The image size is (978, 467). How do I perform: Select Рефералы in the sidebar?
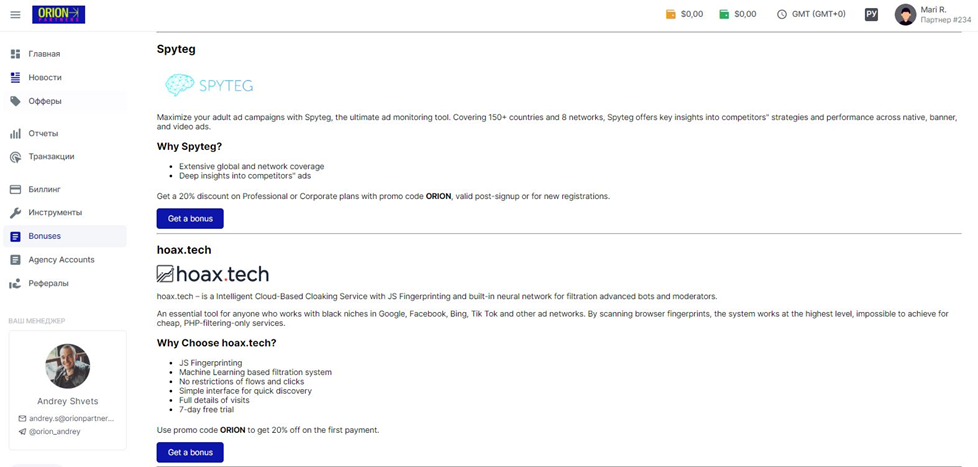click(x=65, y=284)
